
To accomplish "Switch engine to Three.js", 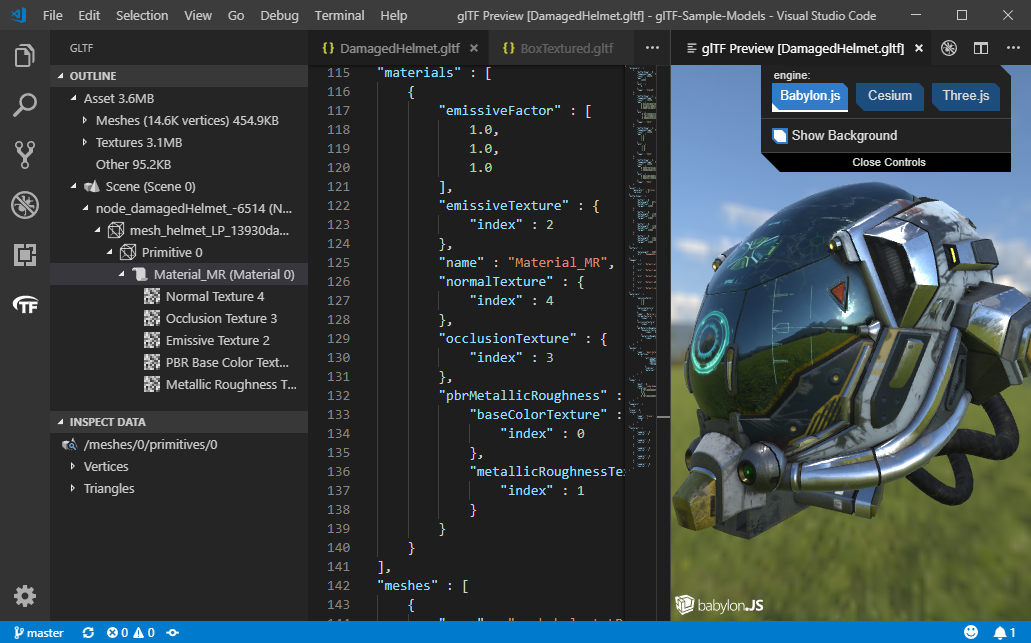I will point(965,96).
